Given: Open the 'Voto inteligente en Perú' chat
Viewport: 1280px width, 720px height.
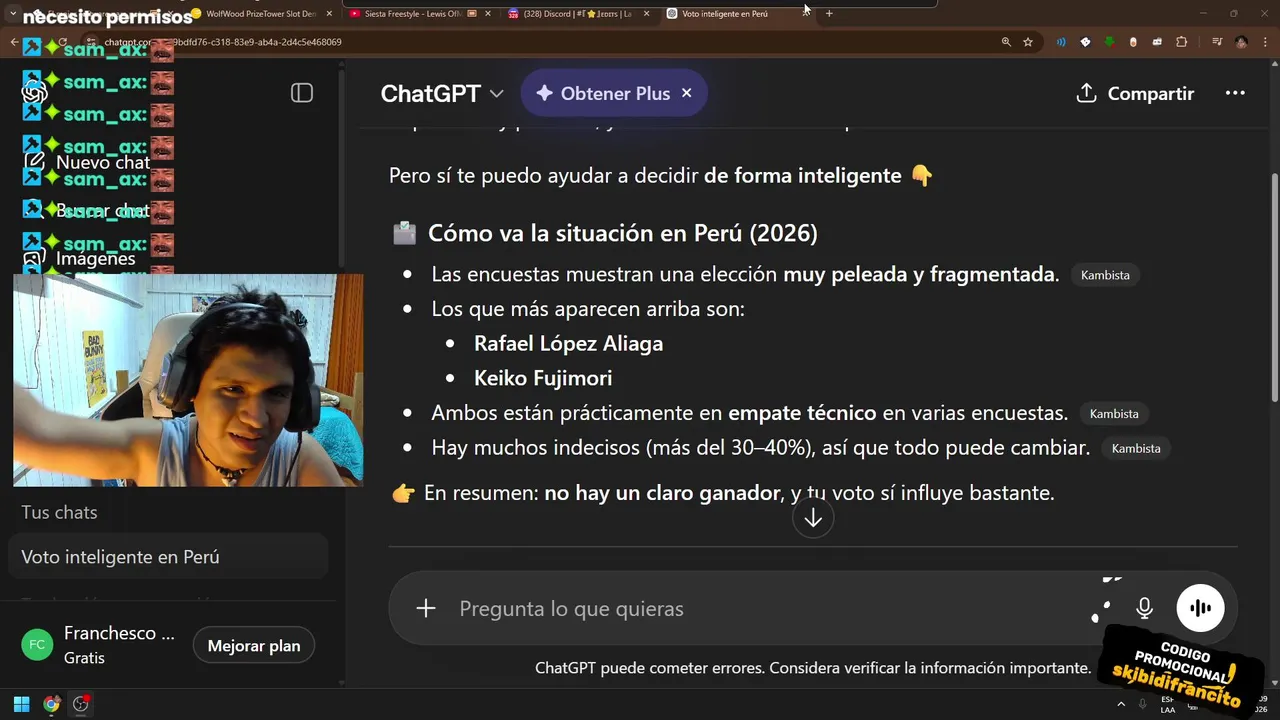Looking at the screenshot, I should tap(168, 557).
